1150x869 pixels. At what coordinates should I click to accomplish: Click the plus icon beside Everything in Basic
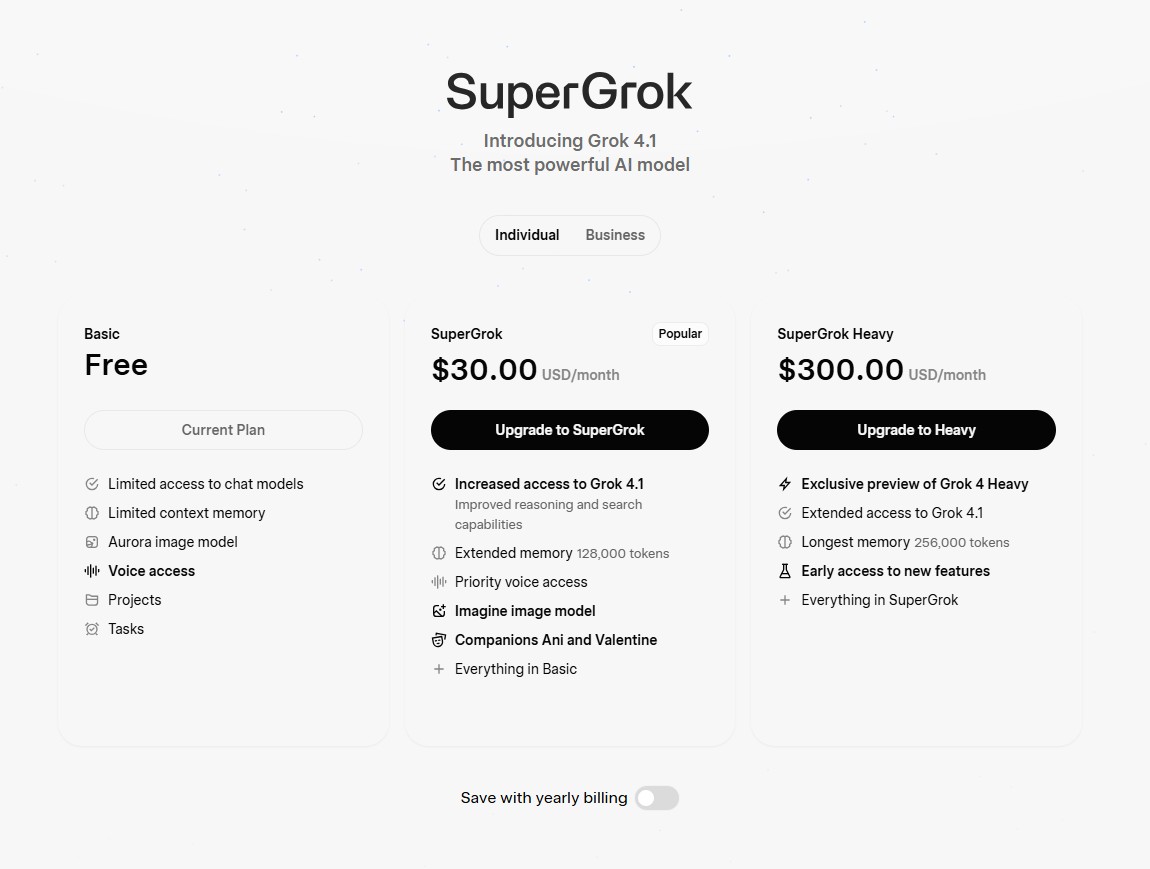(x=438, y=669)
